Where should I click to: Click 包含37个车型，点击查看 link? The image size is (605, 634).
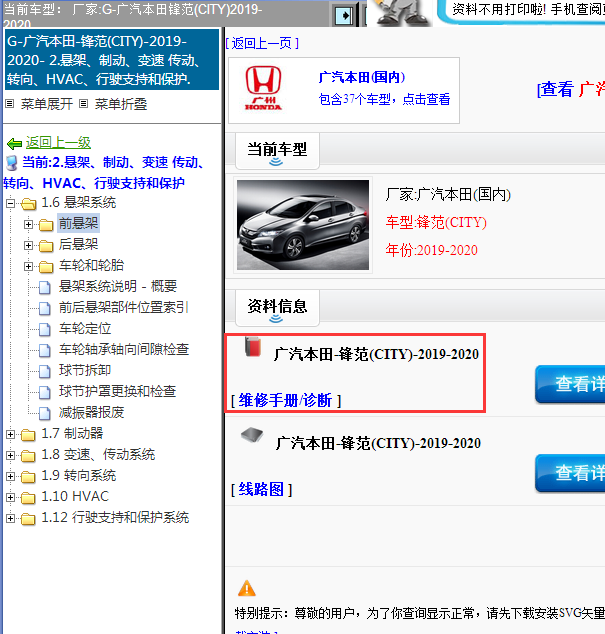coord(385,99)
